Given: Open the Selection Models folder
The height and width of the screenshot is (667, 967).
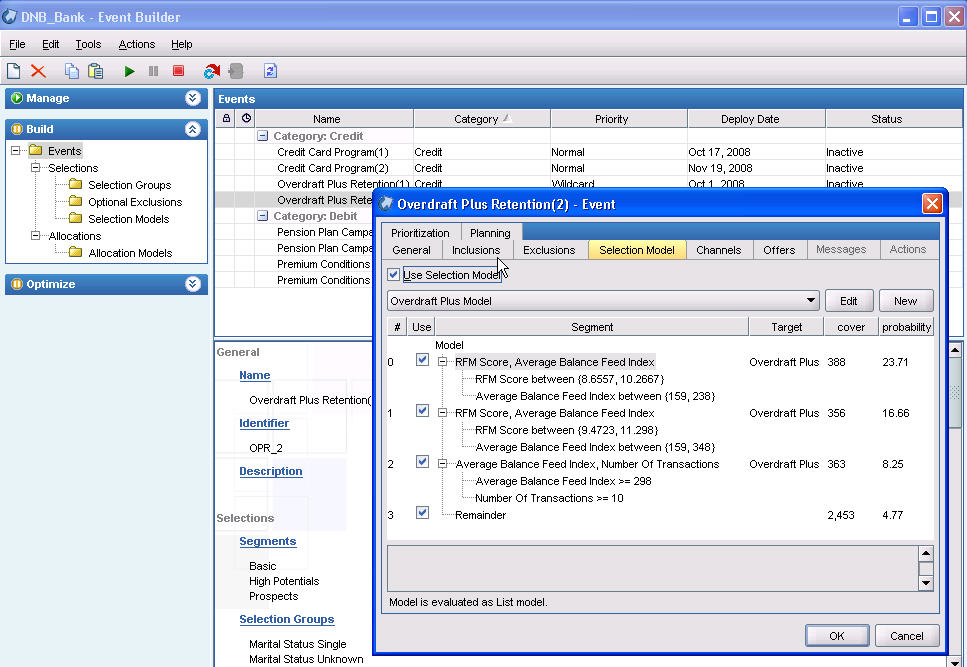Looking at the screenshot, I should coord(75,218).
